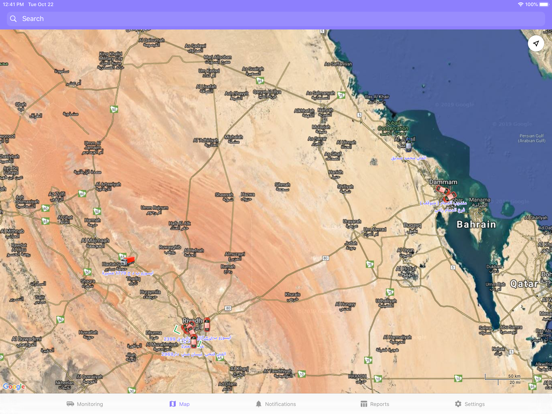The width and height of the screenshot is (552, 414).
Task: Open the Notifications tab
Action: tap(276, 404)
